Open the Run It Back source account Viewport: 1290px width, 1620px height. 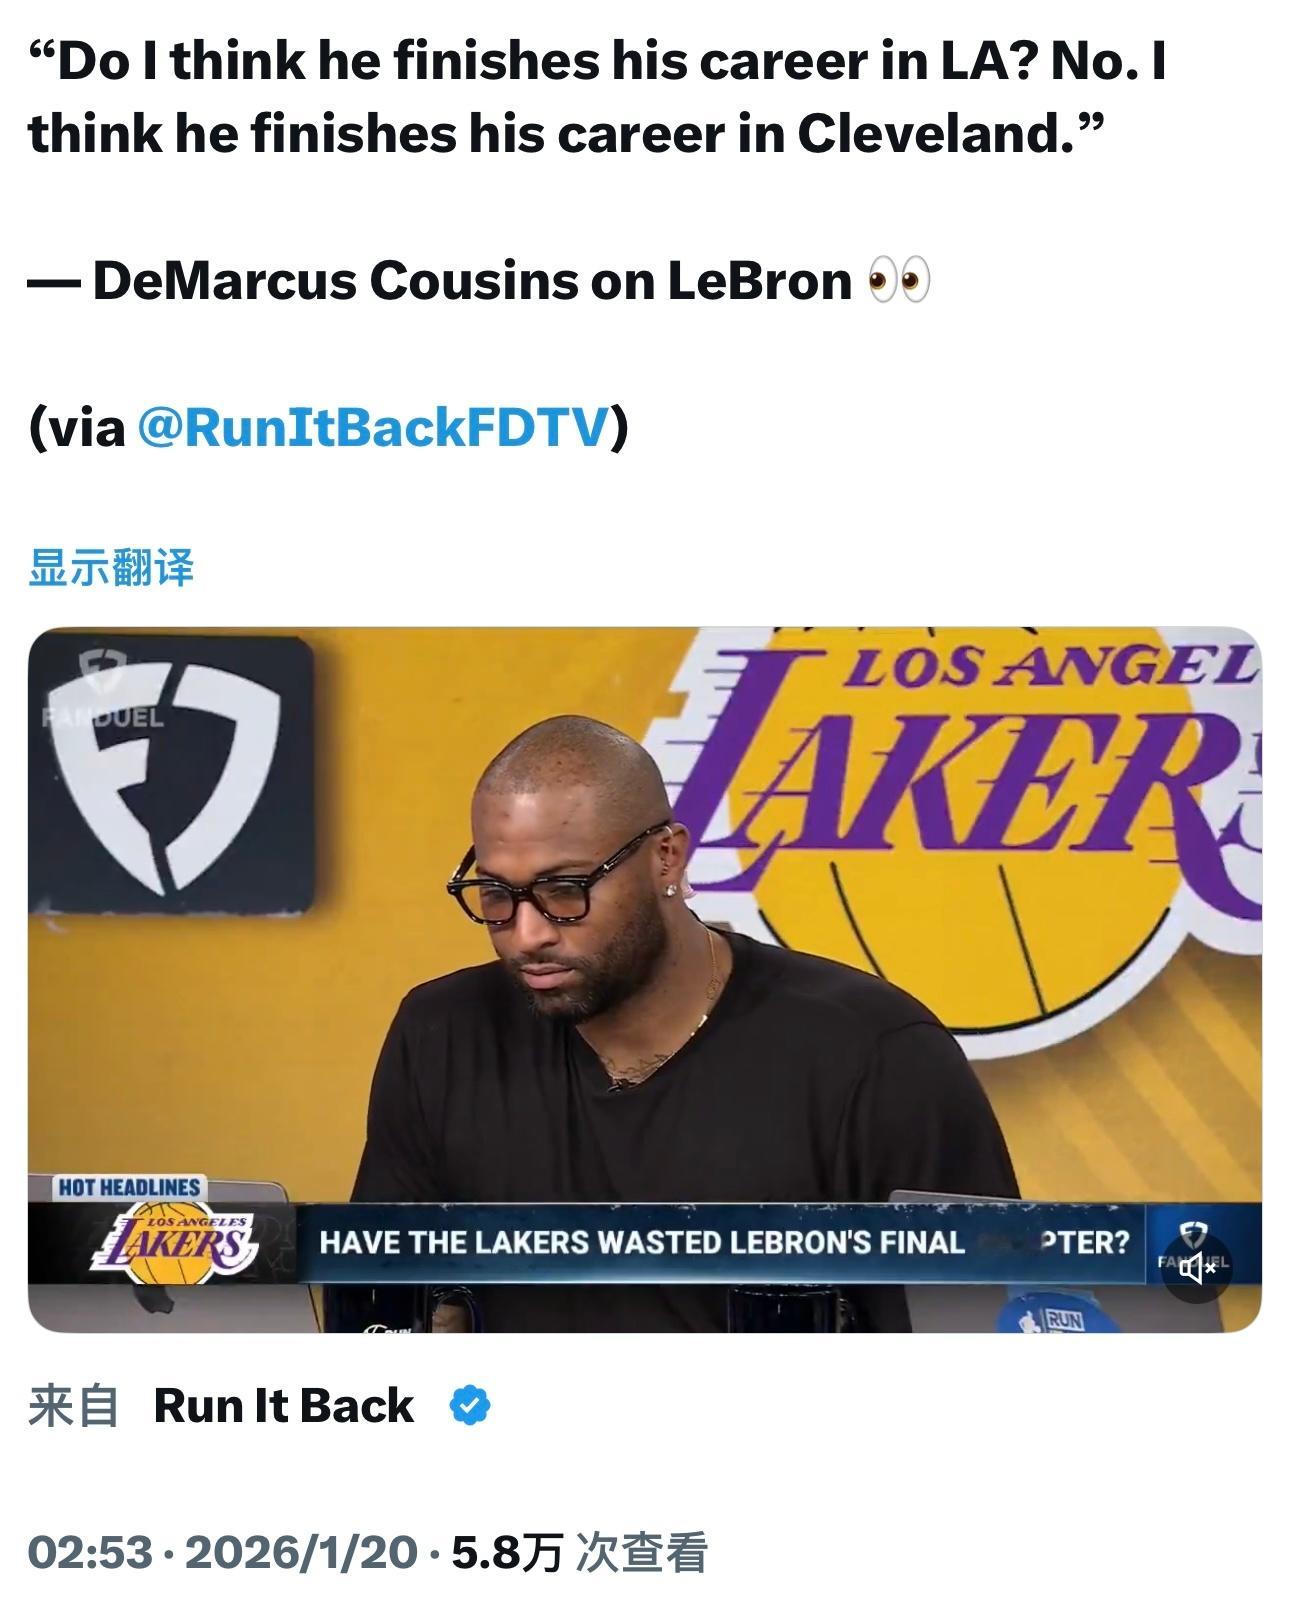[283, 1406]
